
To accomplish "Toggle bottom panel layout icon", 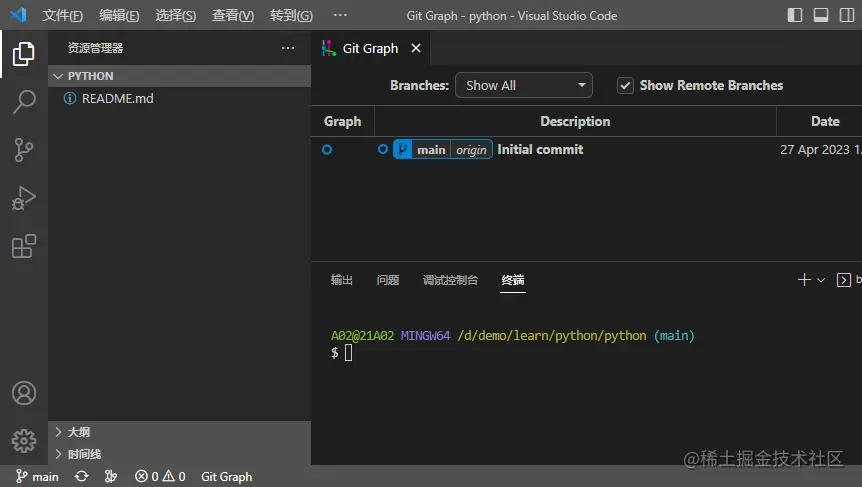I will coord(821,15).
